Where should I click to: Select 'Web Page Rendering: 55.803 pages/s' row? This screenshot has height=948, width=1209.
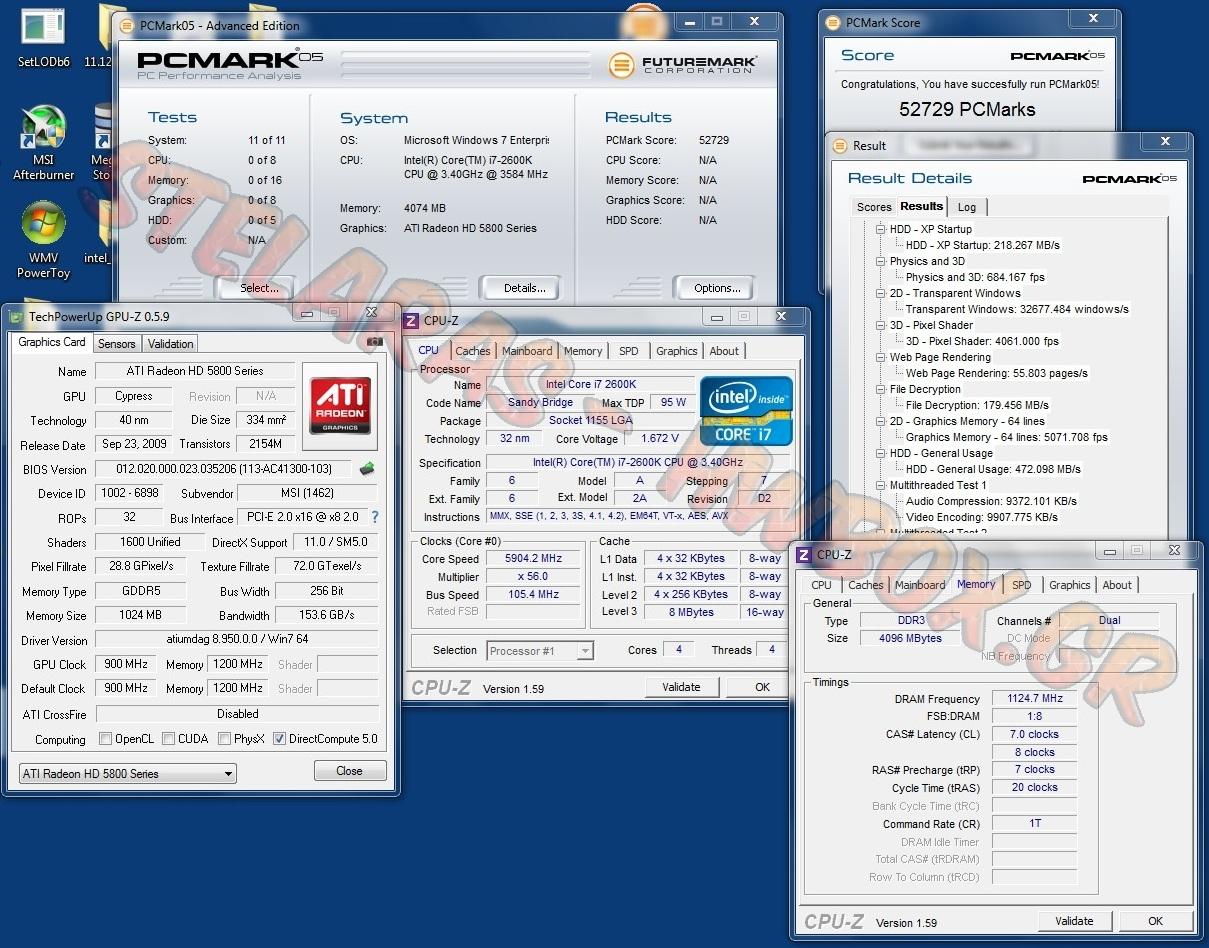[996, 373]
